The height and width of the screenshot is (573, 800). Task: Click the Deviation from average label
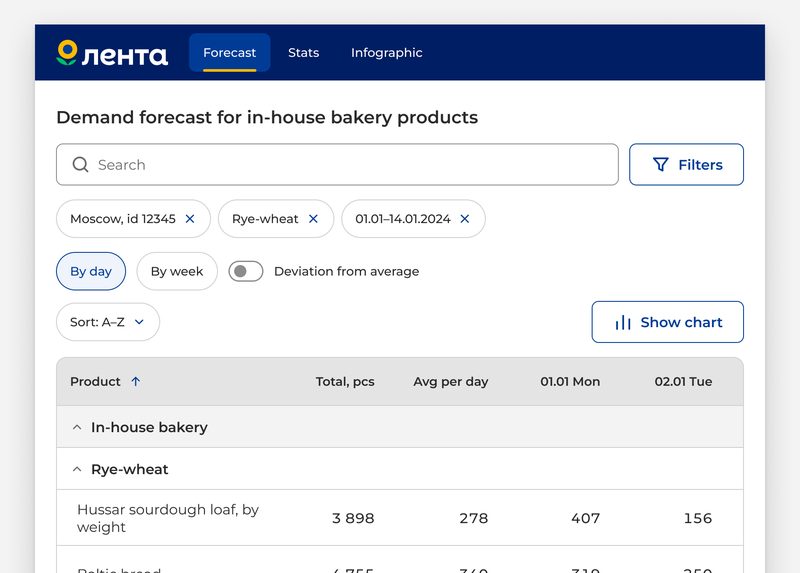(x=346, y=271)
